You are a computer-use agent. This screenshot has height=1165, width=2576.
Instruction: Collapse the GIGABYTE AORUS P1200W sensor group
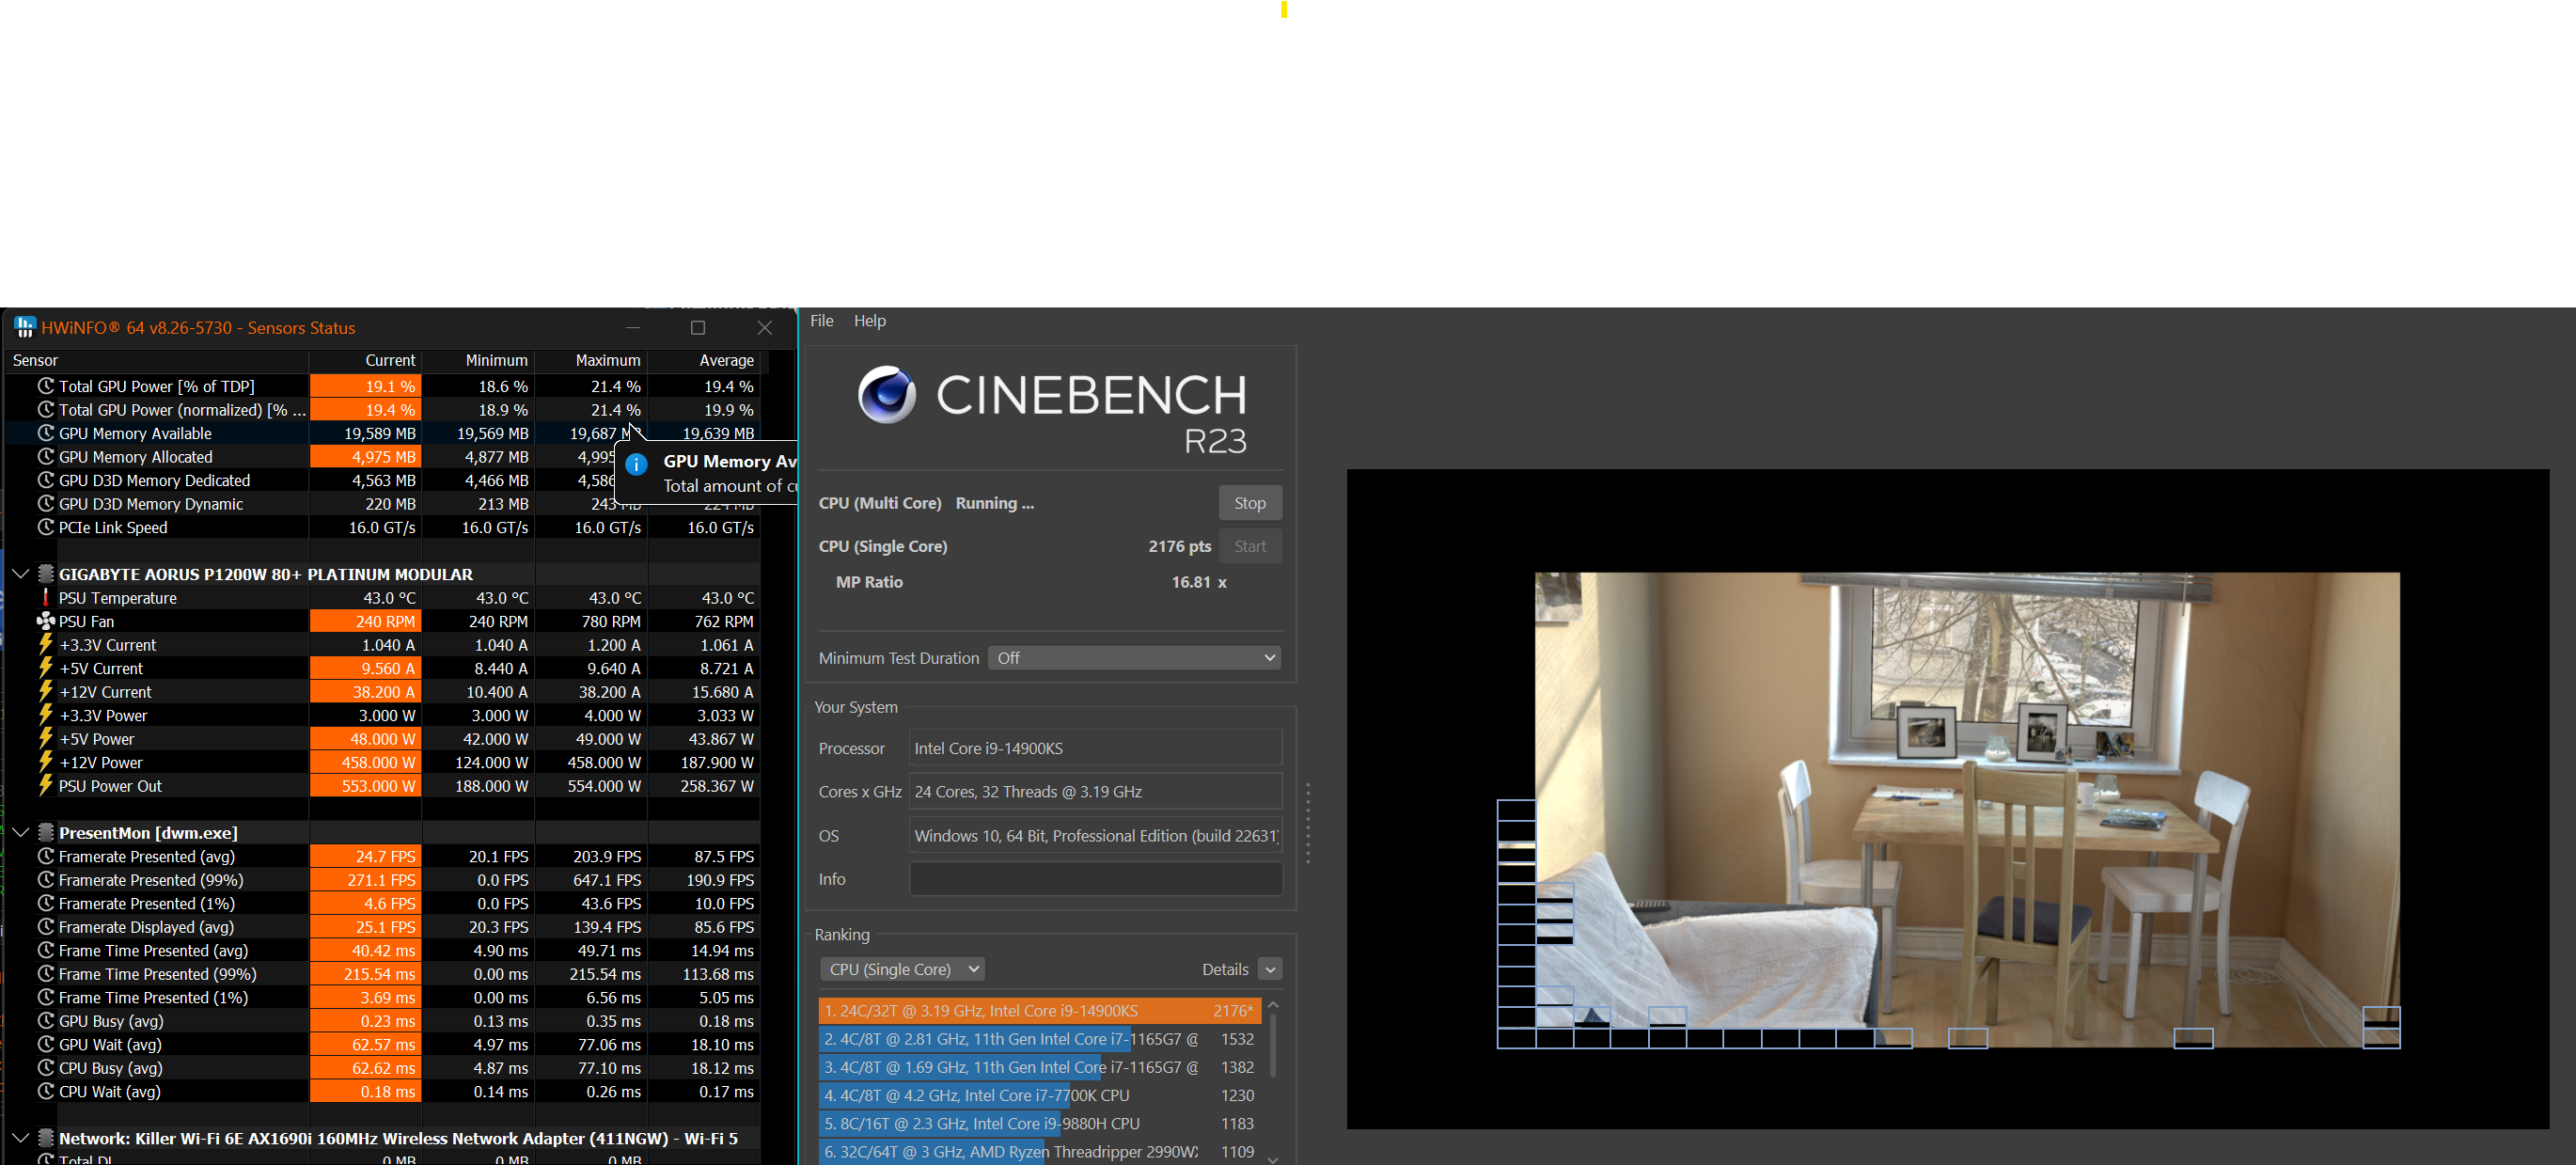(x=20, y=574)
